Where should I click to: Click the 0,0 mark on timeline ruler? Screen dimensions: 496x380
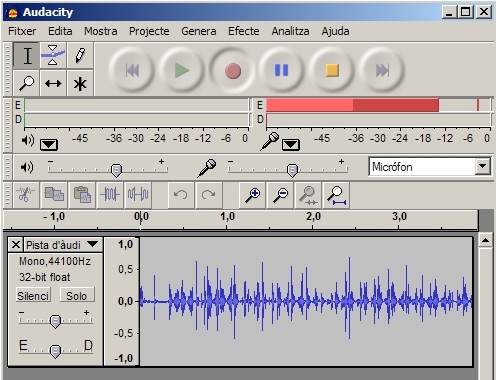(x=141, y=217)
